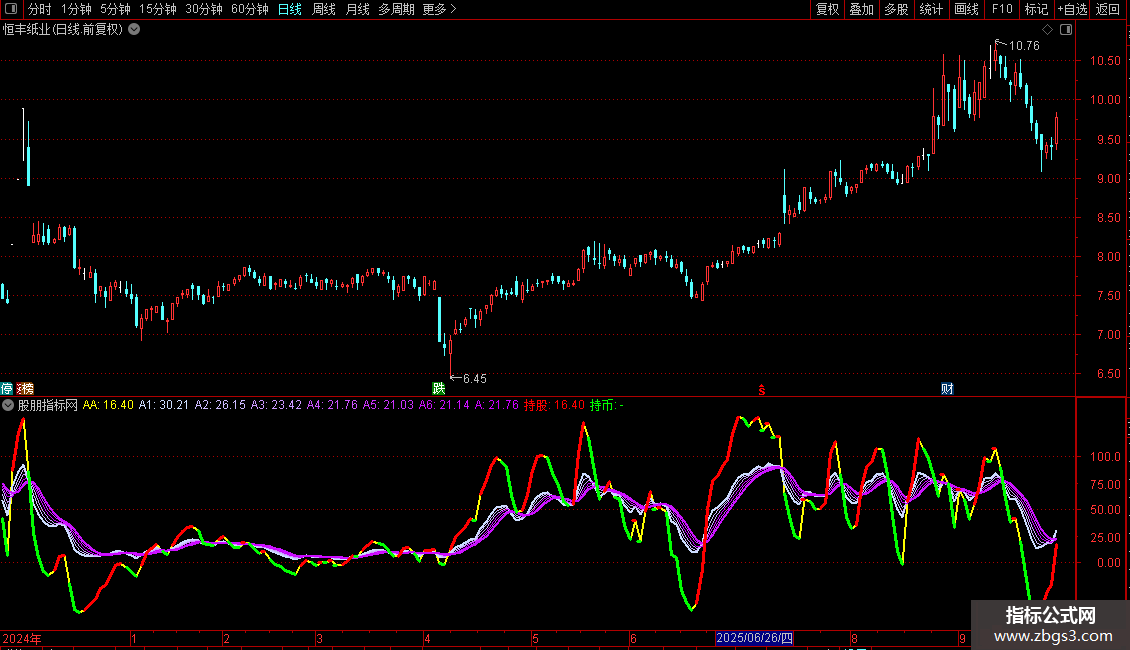Image resolution: width=1130 pixels, height=650 pixels.
Task: Open dropdown beside 股朋指标网 indicator name
Action: 8,405
